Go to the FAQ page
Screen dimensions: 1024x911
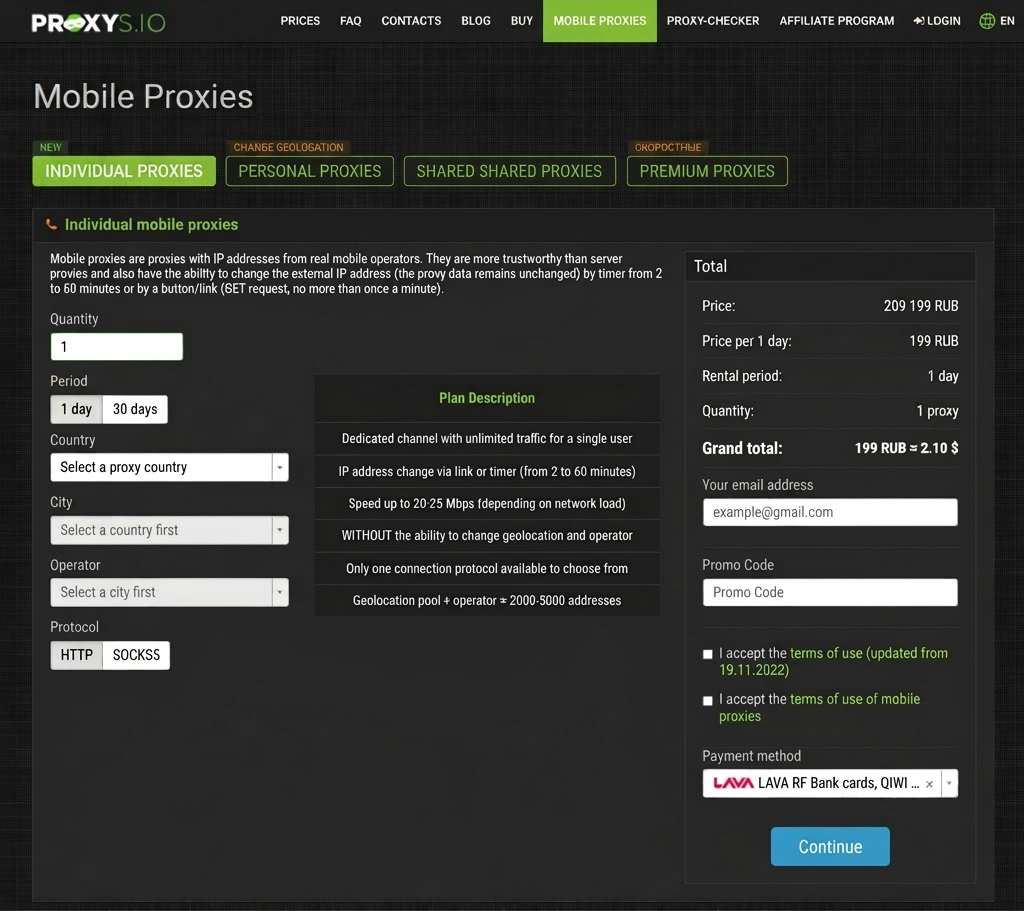[351, 21]
